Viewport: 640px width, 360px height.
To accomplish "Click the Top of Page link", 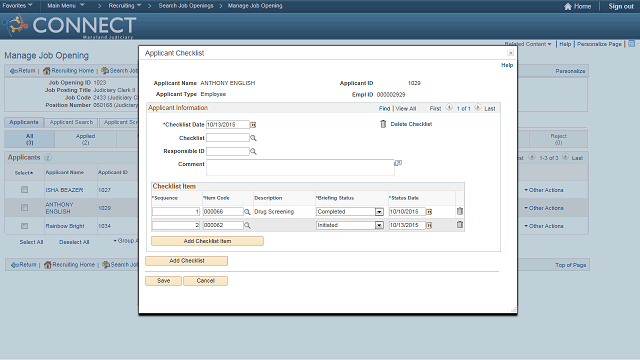I will (x=570, y=265).
